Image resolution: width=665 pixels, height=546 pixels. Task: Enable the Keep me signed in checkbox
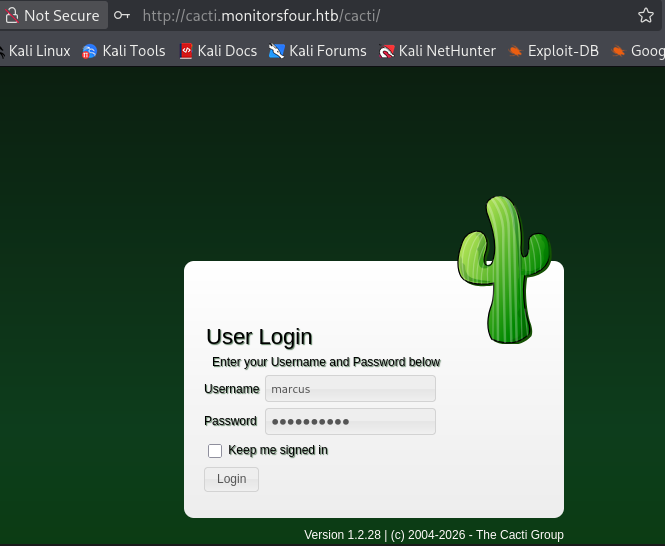215,451
